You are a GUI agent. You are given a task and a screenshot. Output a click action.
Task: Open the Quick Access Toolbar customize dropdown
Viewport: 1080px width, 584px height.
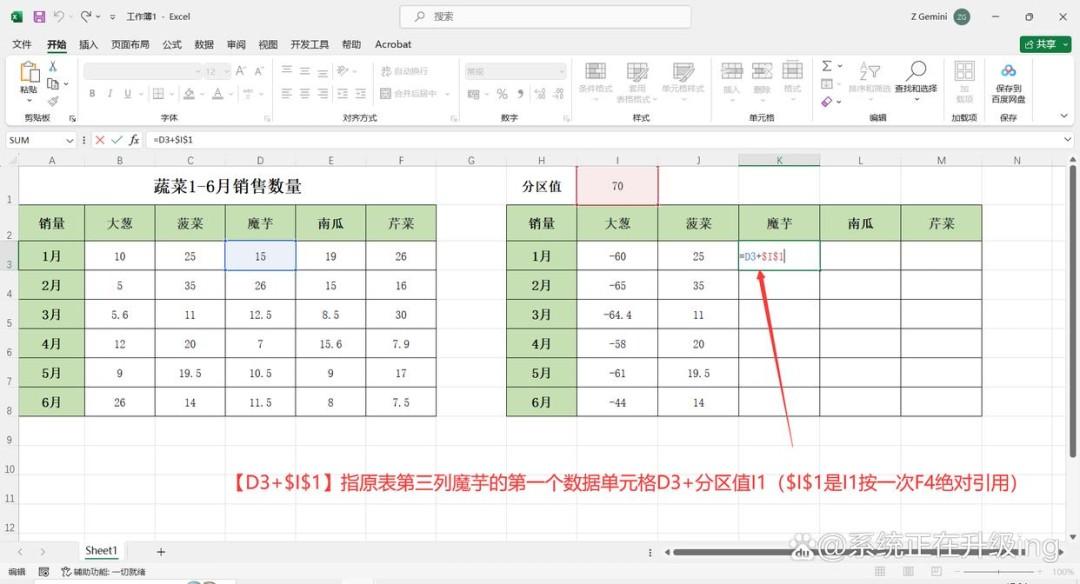112,17
